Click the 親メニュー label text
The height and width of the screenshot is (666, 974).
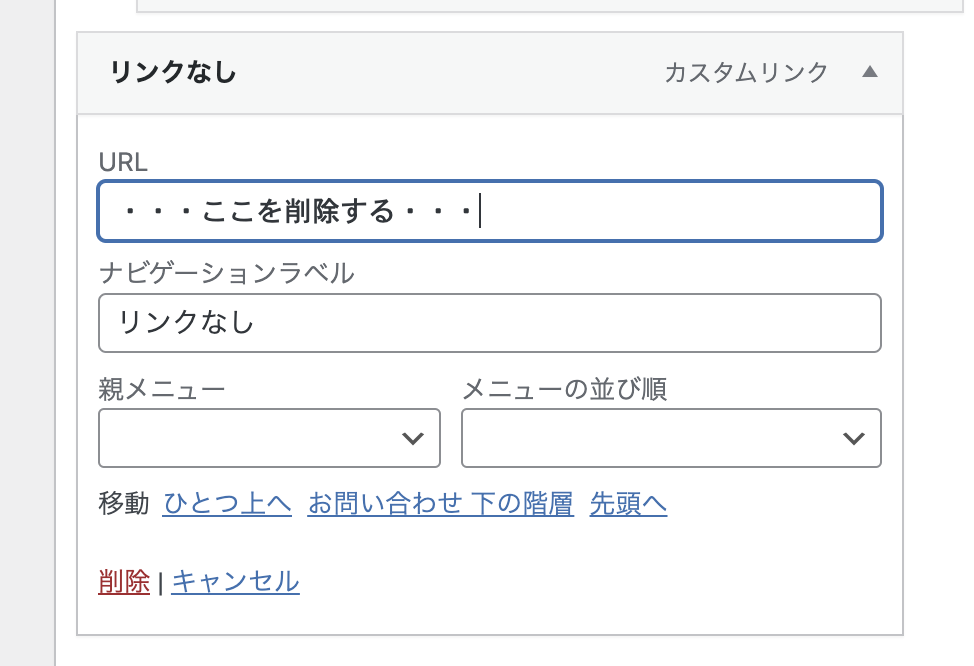pos(162,389)
